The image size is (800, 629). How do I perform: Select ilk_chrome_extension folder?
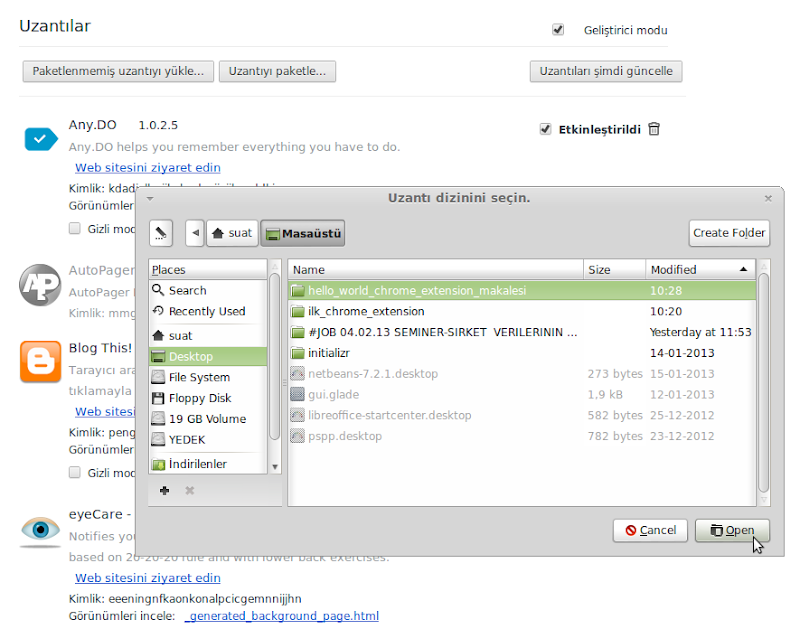tap(522, 311)
